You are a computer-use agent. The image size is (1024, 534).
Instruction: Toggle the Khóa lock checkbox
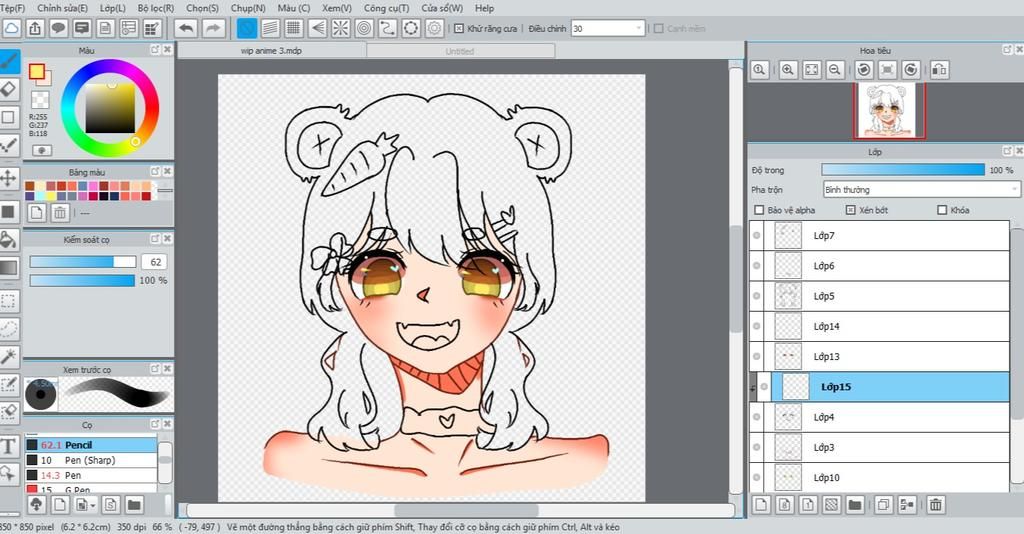[942, 210]
